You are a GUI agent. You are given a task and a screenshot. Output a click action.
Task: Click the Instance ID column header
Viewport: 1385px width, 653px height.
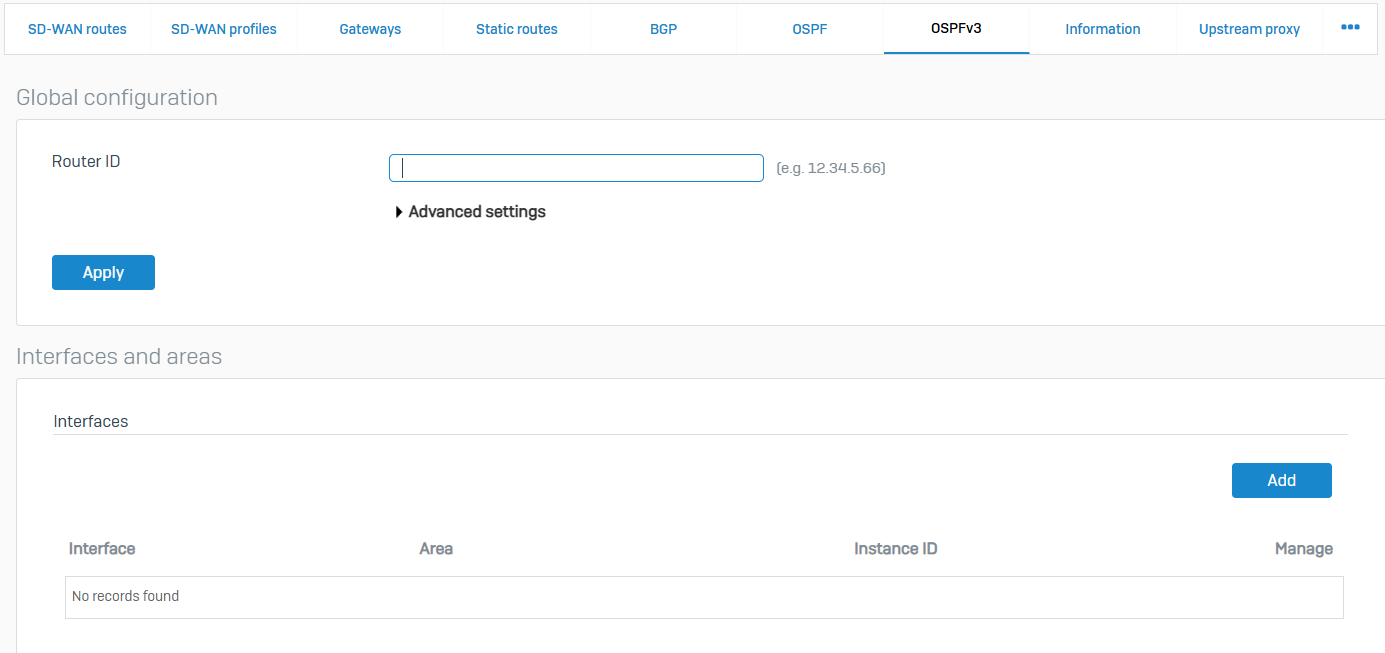click(x=895, y=549)
